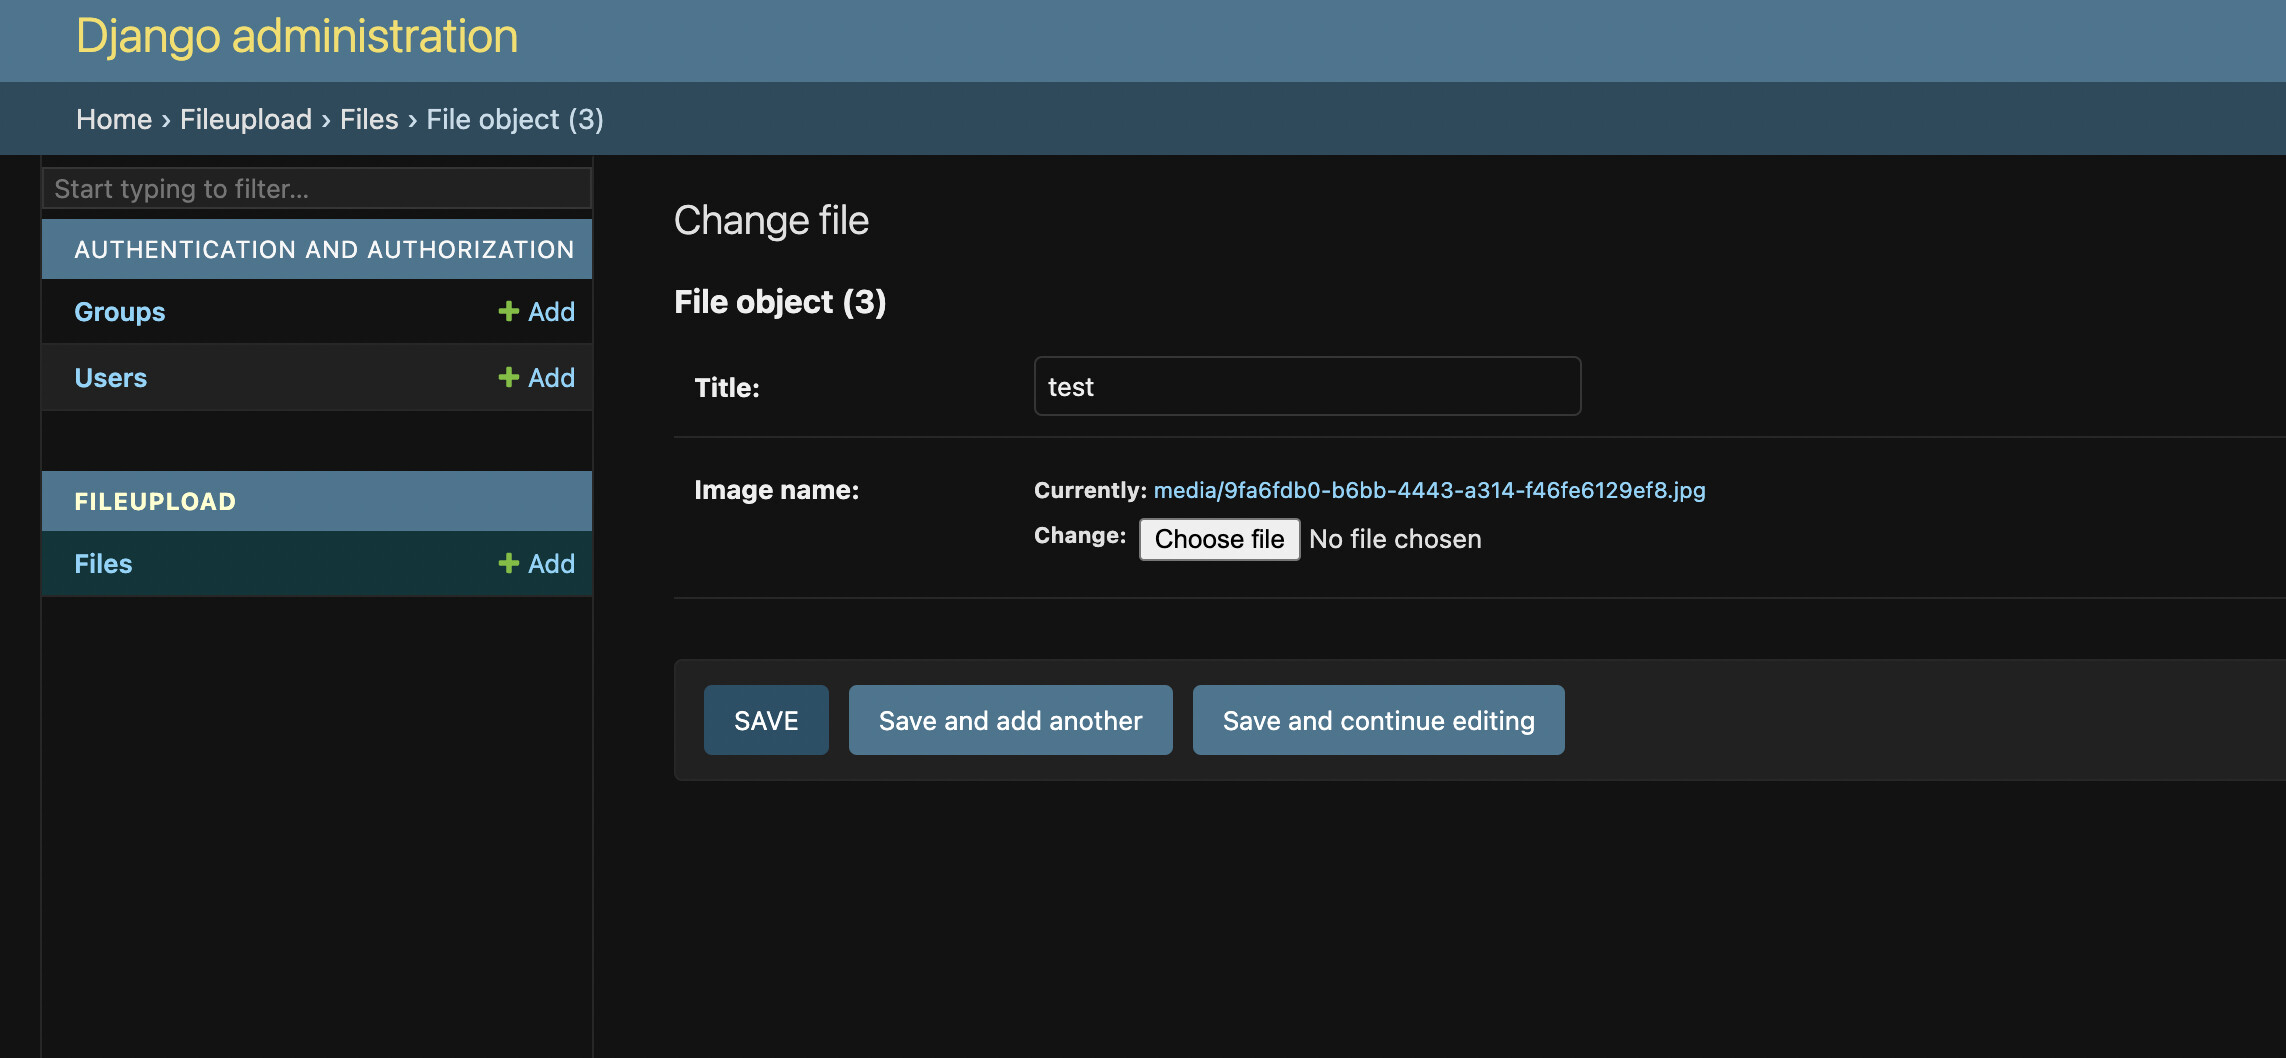Image resolution: width=2286 pixels, height=1058 pixels.
Task: Navigate to Files in the breadcrumb
Action: click(369, 120)
